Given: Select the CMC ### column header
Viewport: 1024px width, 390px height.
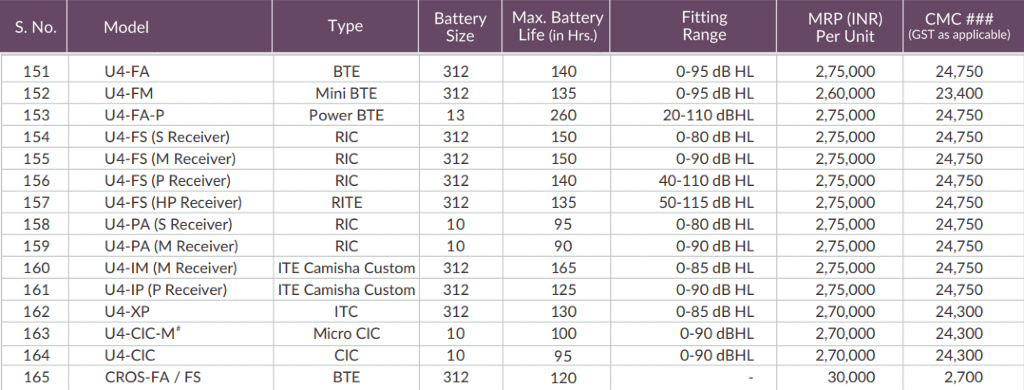Looking at the screenshot, I should click(959, 26).
